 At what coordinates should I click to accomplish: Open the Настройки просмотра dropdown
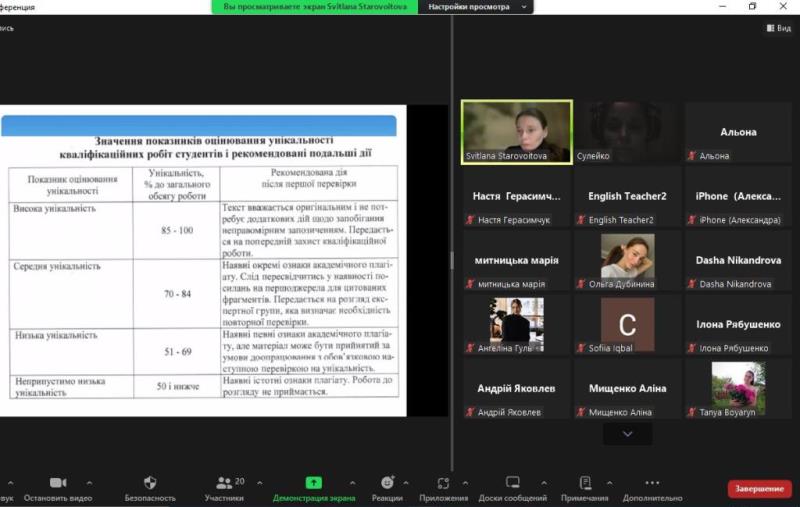[x=476, y=7]
